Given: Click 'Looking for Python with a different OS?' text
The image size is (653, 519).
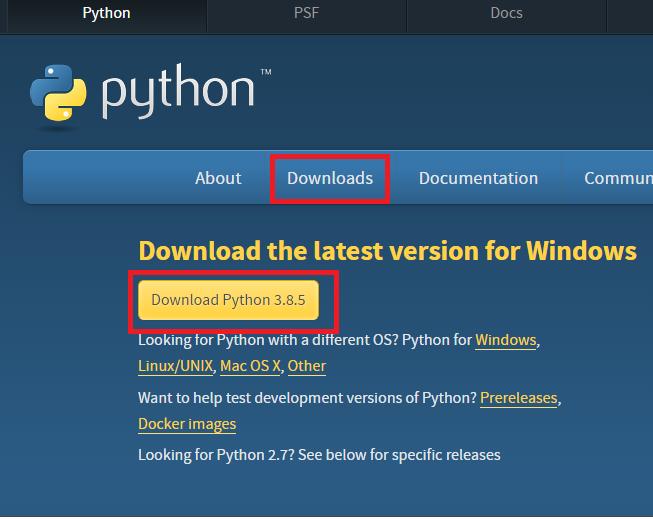Looking at the screenshot, I should [x=269, y=340].
